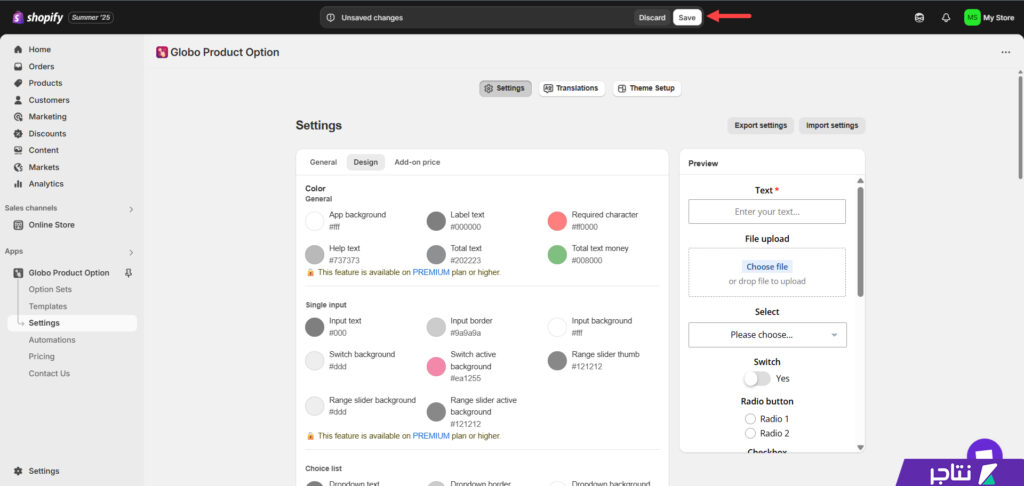This screenshot has height=486, width=1024.
Task: Open Pricing in sidebar
Action: click(41, 357)
